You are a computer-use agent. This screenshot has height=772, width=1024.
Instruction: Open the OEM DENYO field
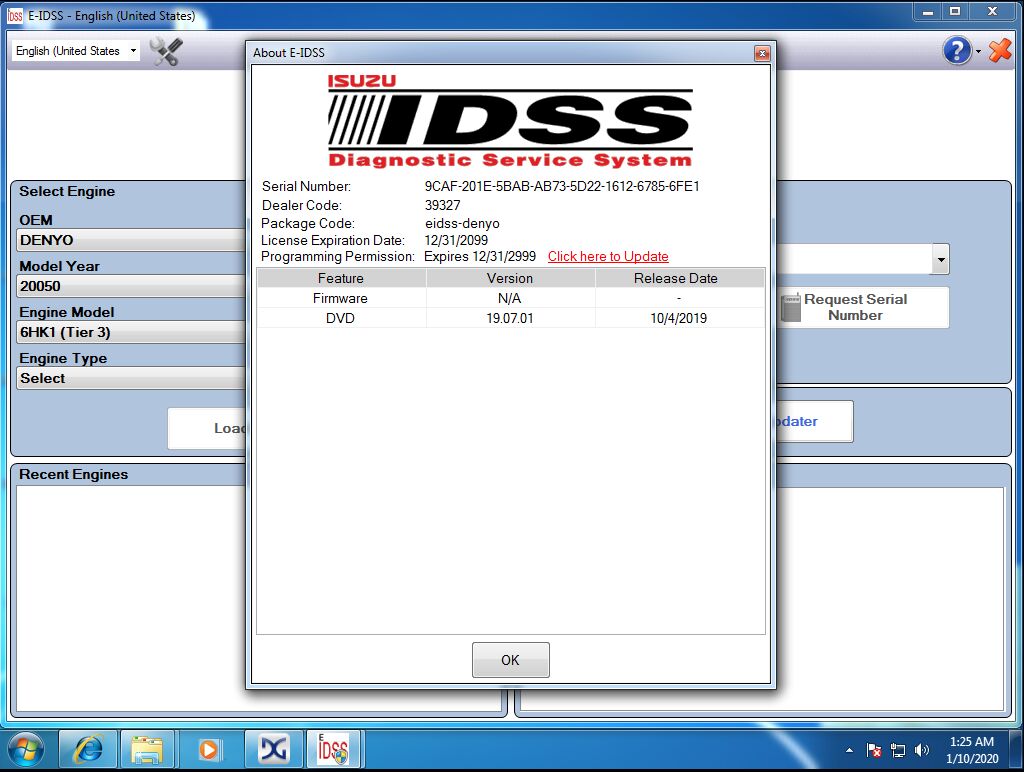click(131, 240)
